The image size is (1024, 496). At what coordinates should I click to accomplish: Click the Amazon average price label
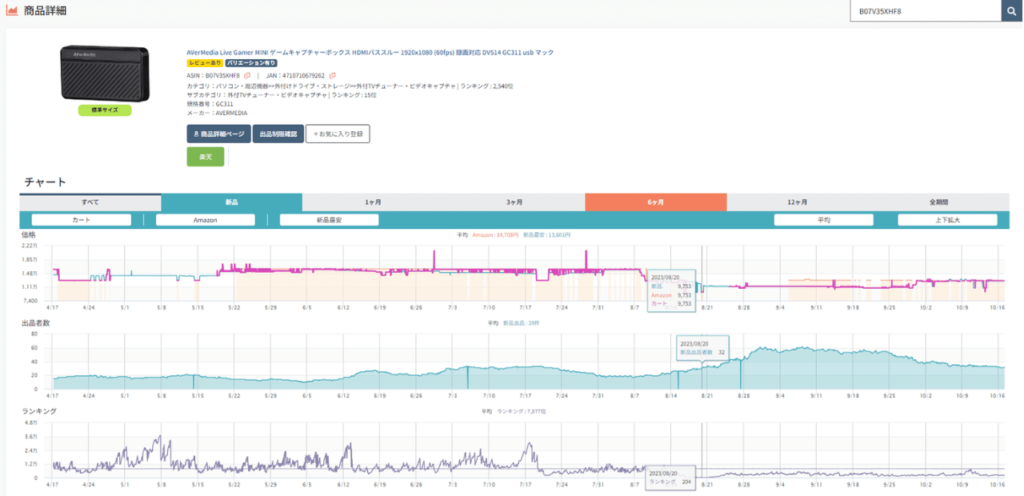(x=494, y=234)
